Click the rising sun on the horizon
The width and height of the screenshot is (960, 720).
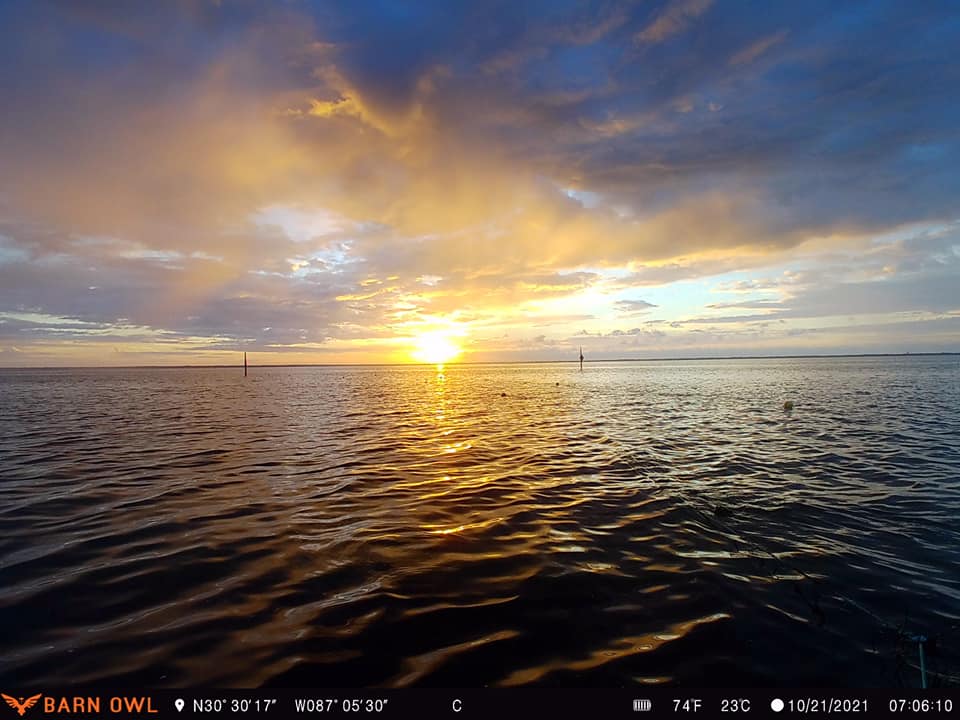tap(436, 347)
